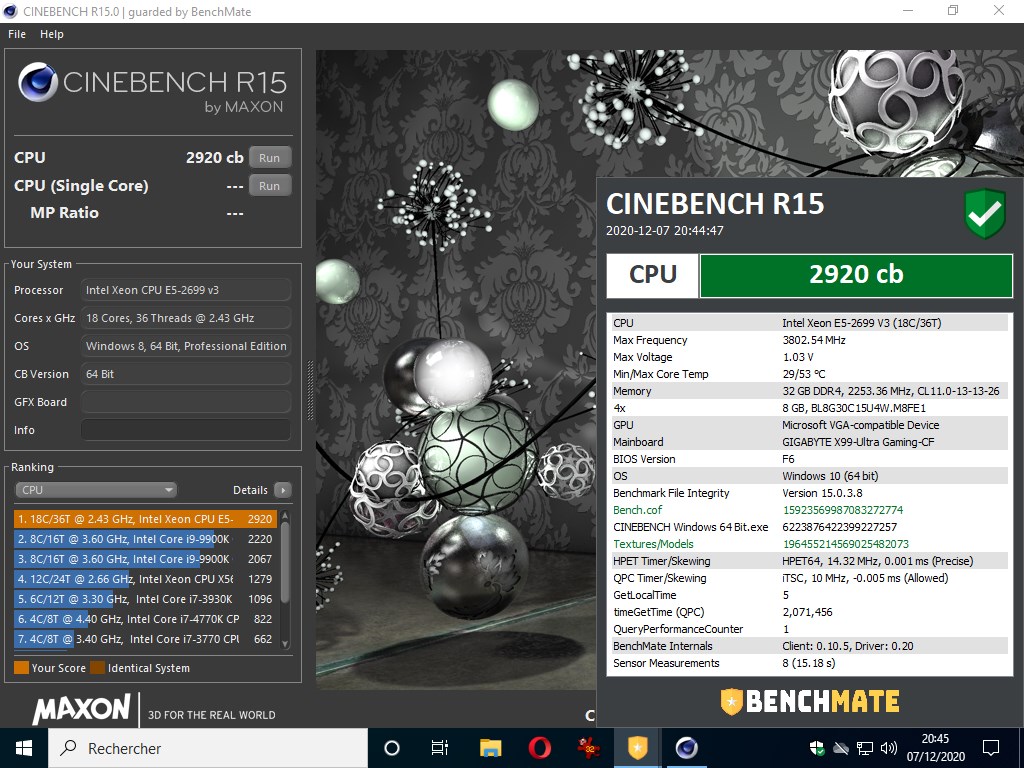Click ranking list scroll up arrow
The image size is (1024, 768).
coord(285,516)
